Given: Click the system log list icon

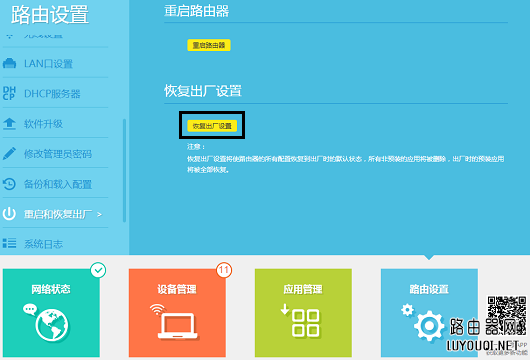Looking at the screenshot, I should pyautogui.click(x=9, y=243).
